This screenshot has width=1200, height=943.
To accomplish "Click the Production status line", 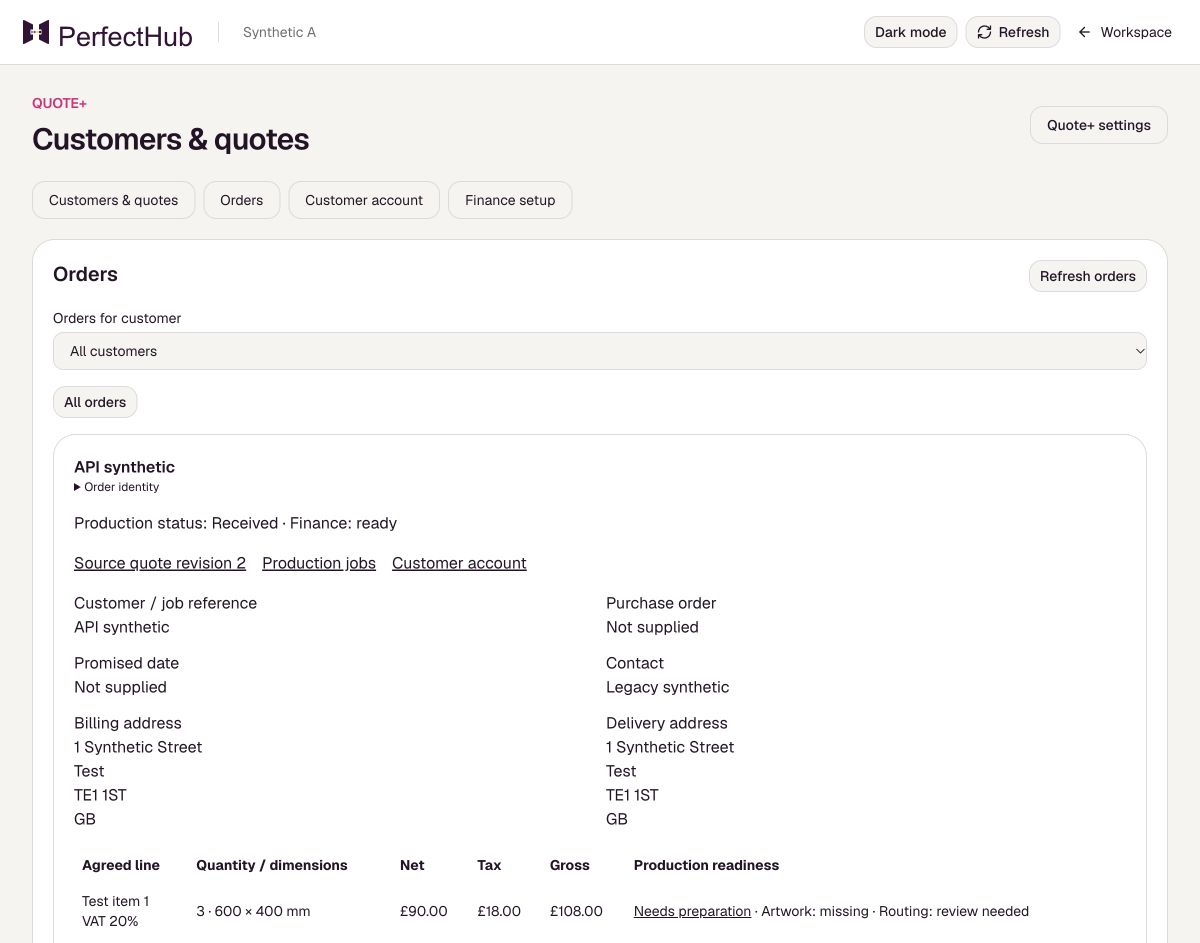I will click(x=235, y=523).
